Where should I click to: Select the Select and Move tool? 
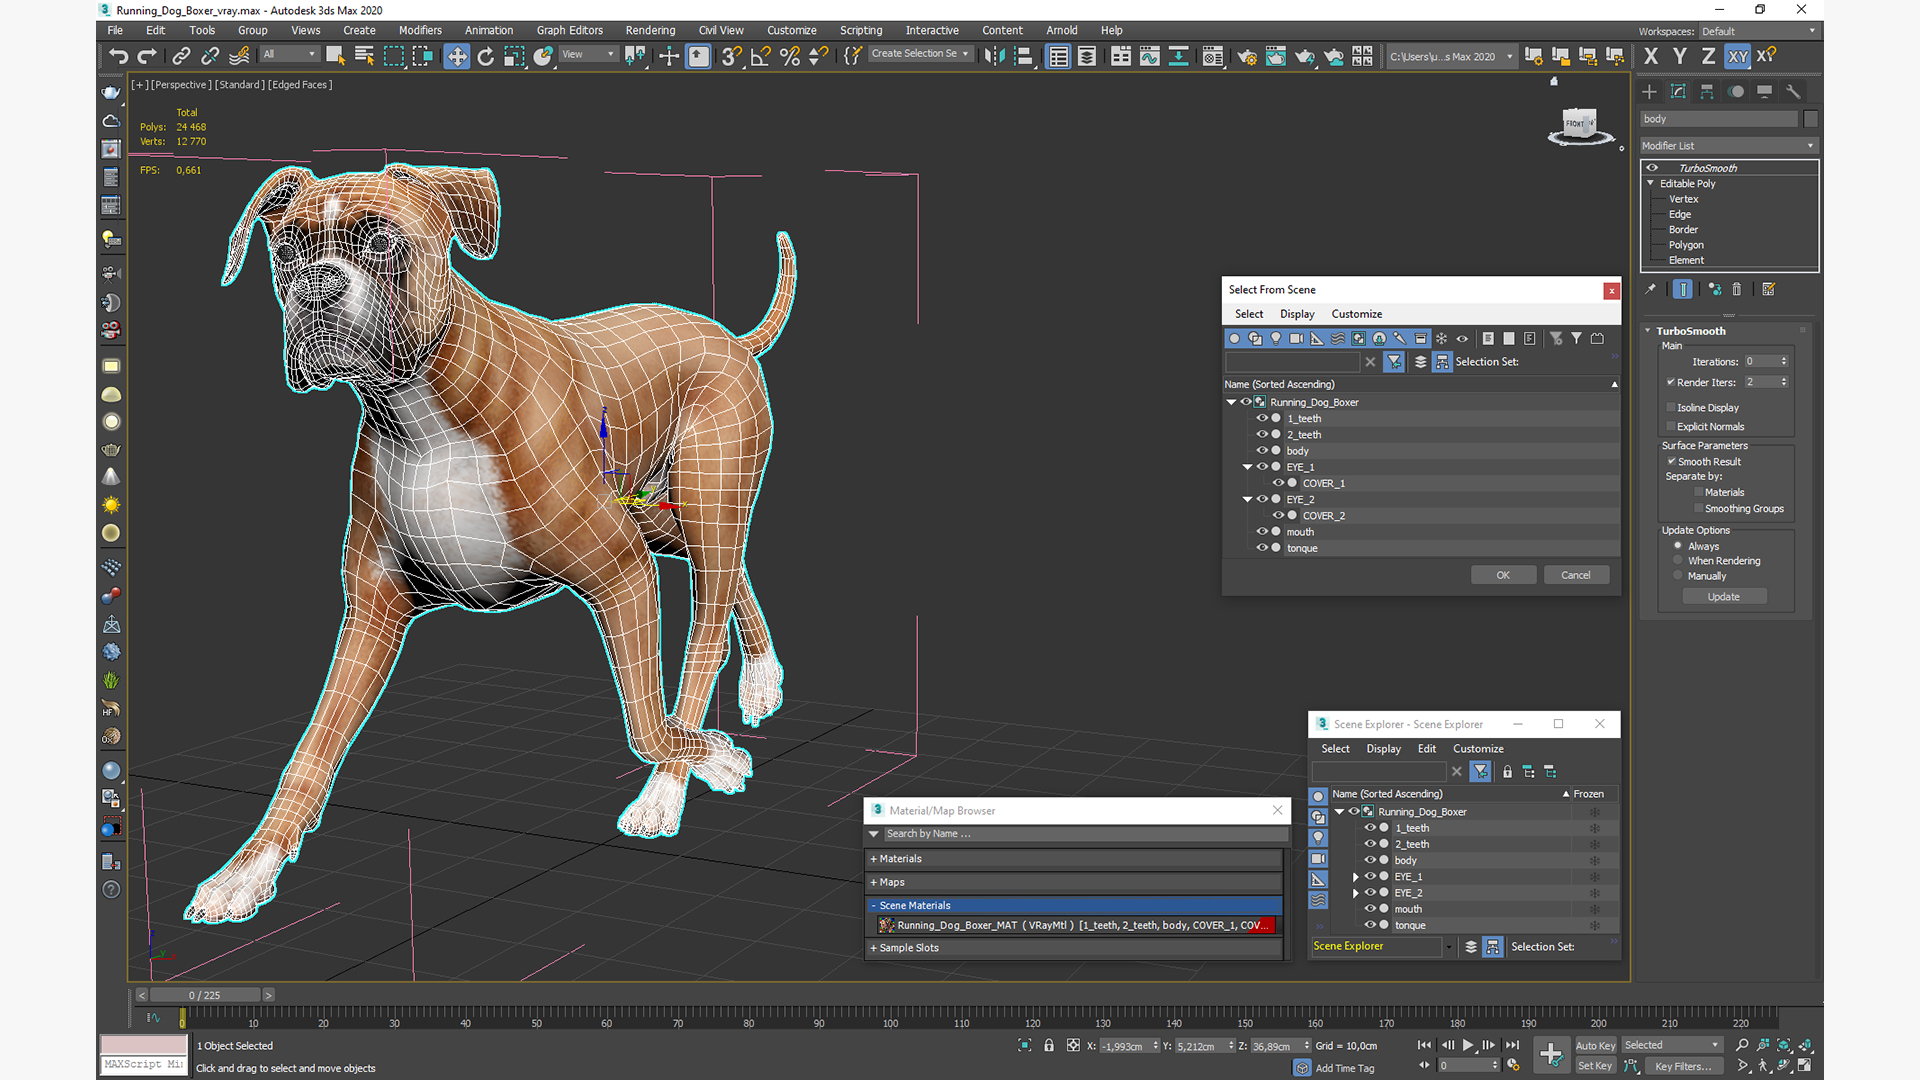tap(456, 56)
